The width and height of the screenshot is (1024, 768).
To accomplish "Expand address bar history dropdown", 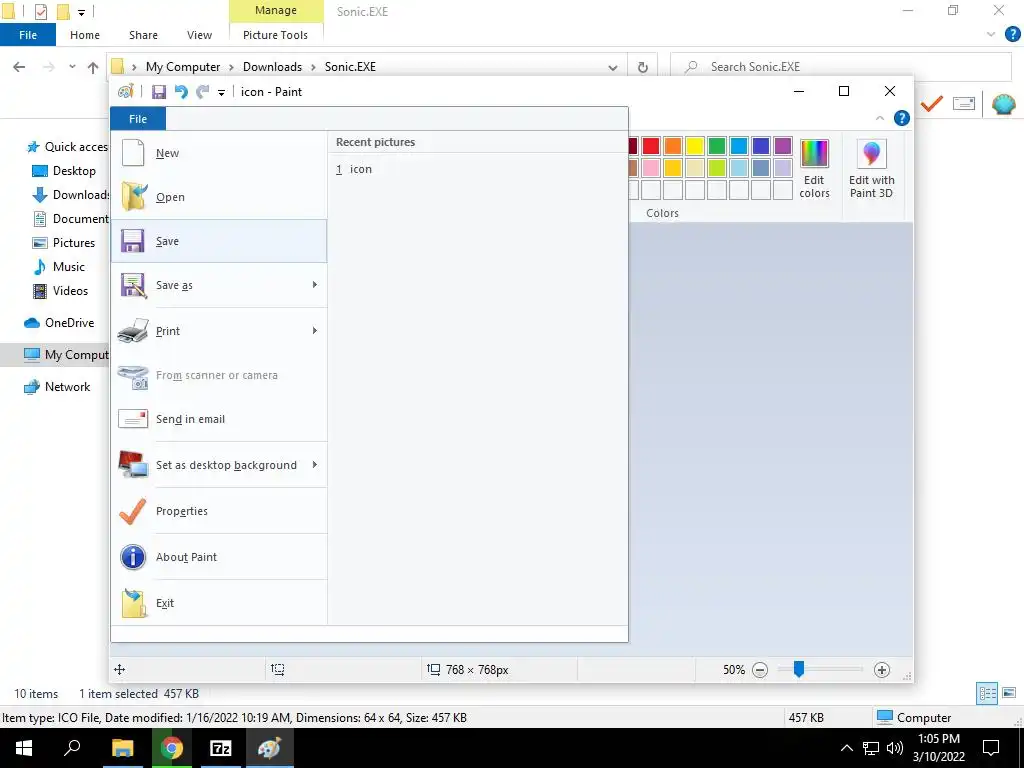I will point(613,67).
